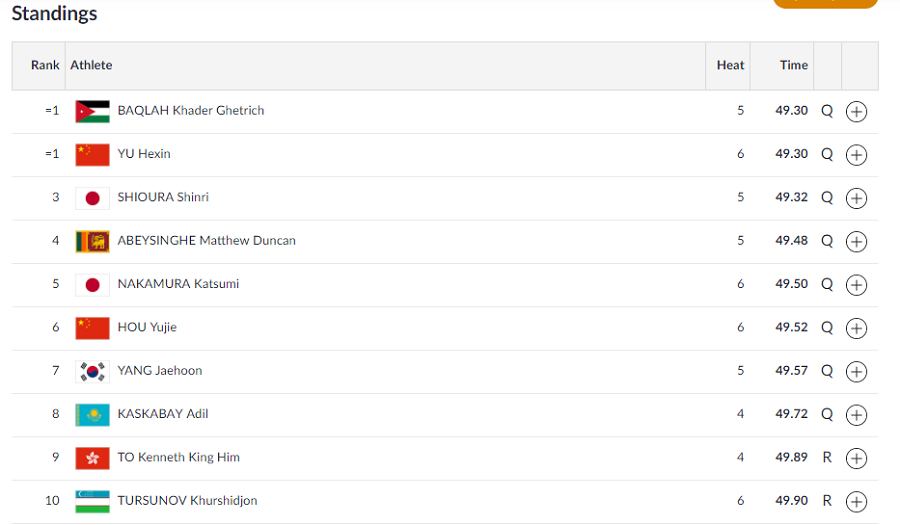Expand details for BAQLAH Khader Ghetrich

(x=856, y=111)
